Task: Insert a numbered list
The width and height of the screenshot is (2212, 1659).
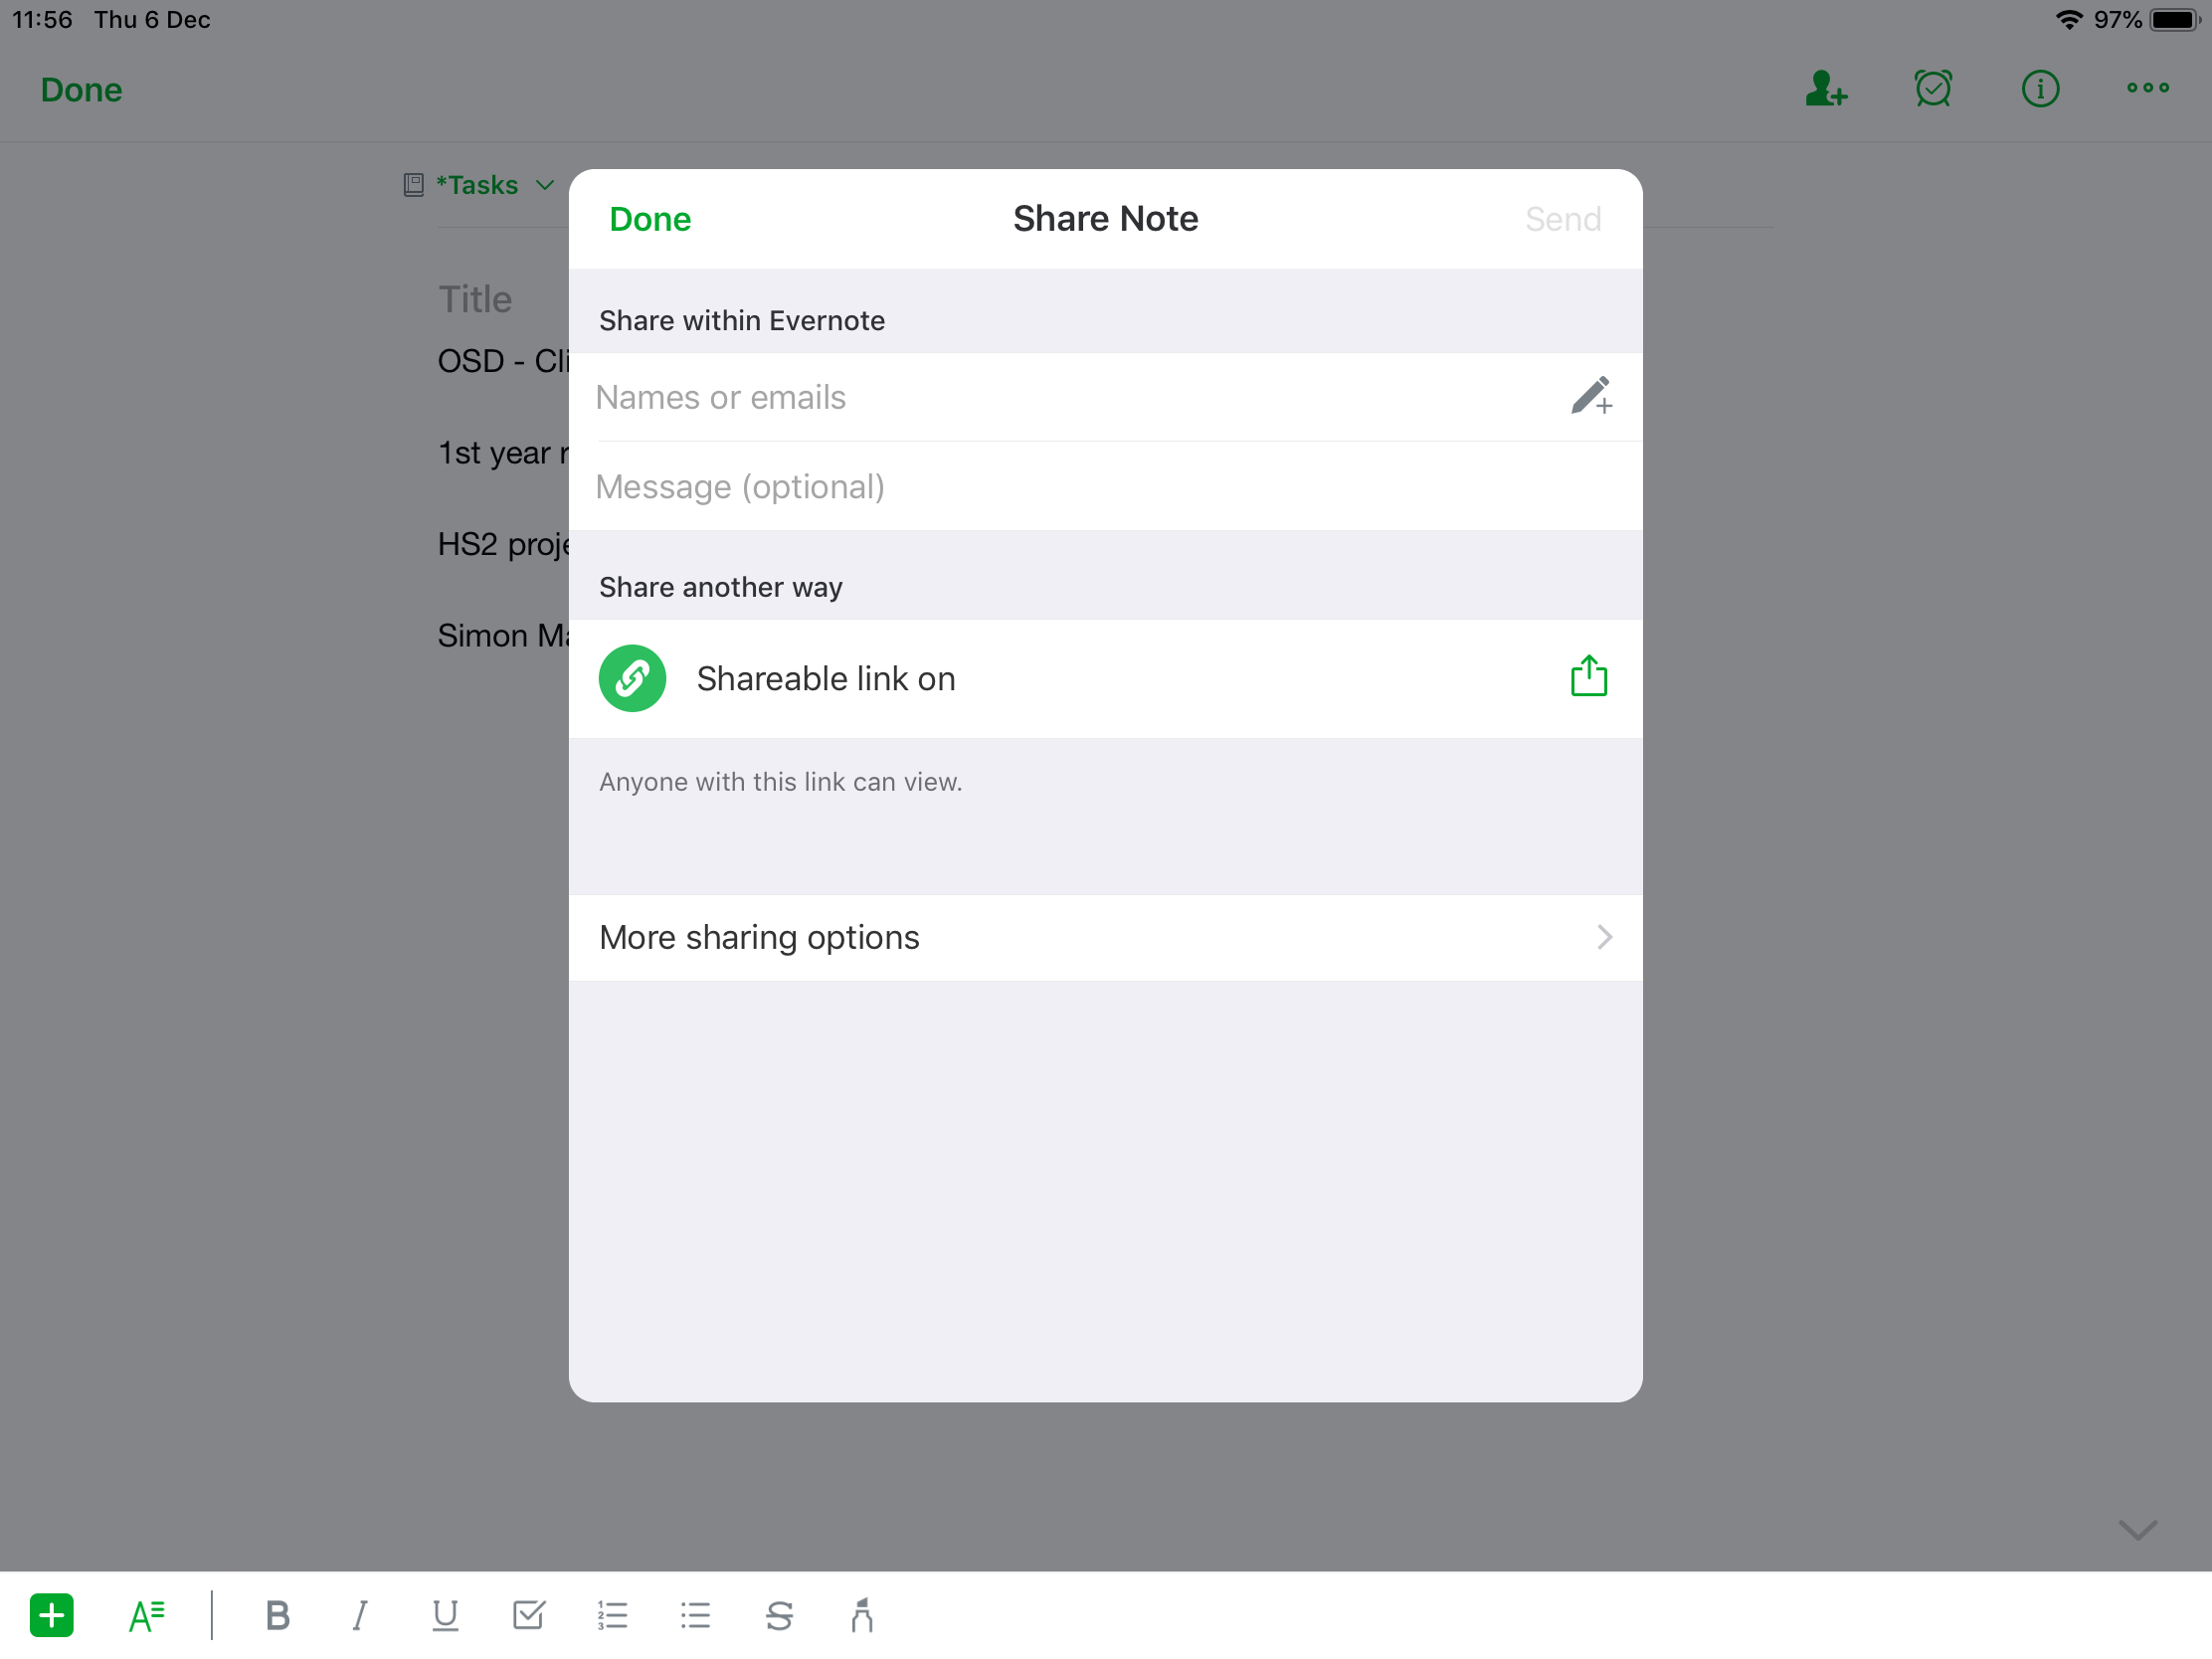Action: pos(612,1615)
